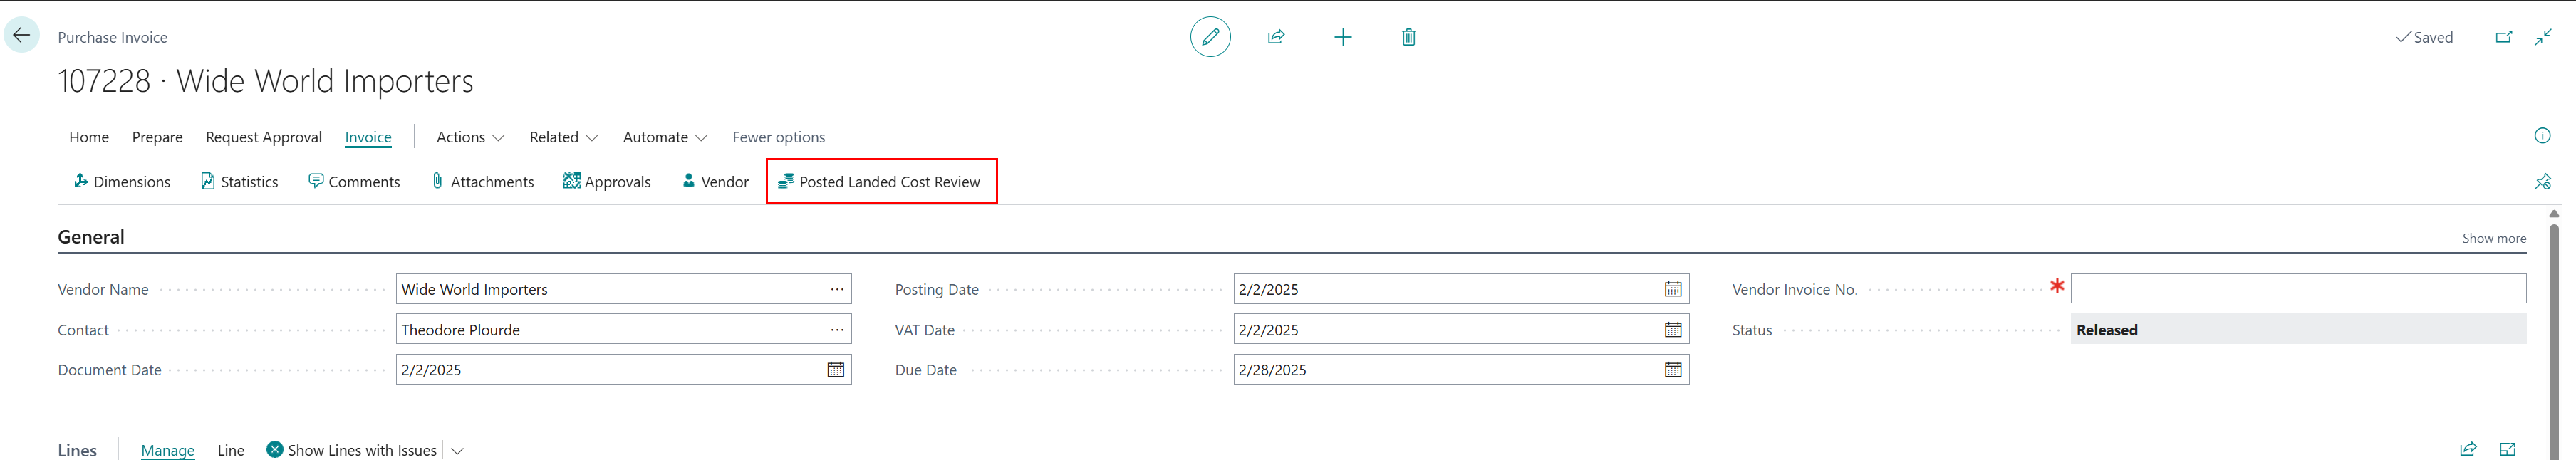
Task: Click the pencil edit icon
Action: (x=1210, y=37)
